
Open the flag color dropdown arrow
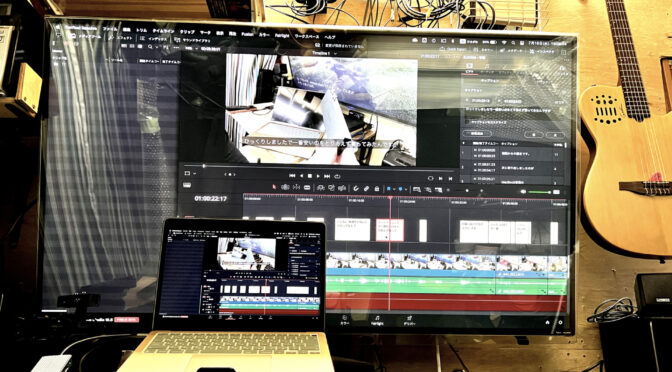coord(394,189)
